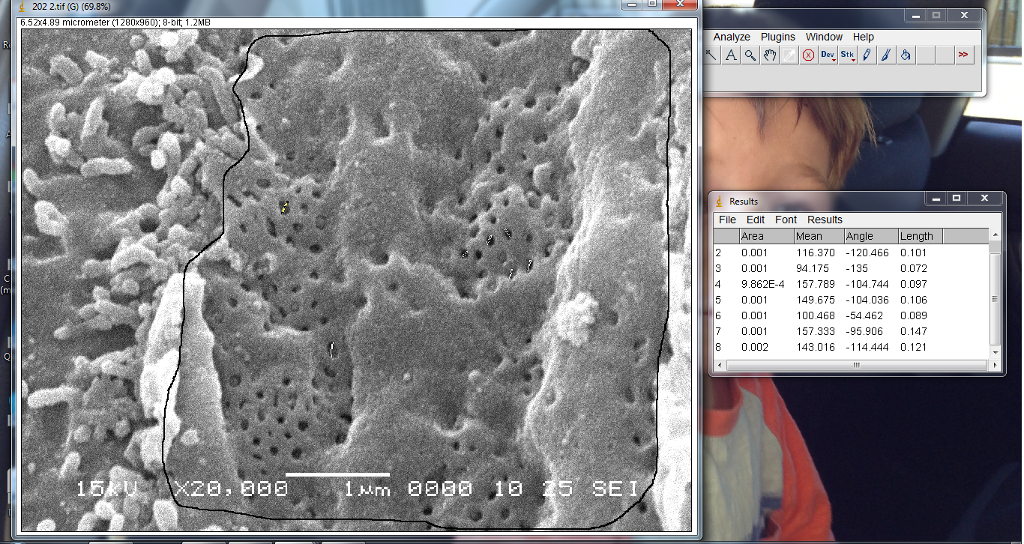The width and height of the screenshot is (1024, 544).
Task: Select the Color picker eyedropper tool
Action: [x=789, y=56]
